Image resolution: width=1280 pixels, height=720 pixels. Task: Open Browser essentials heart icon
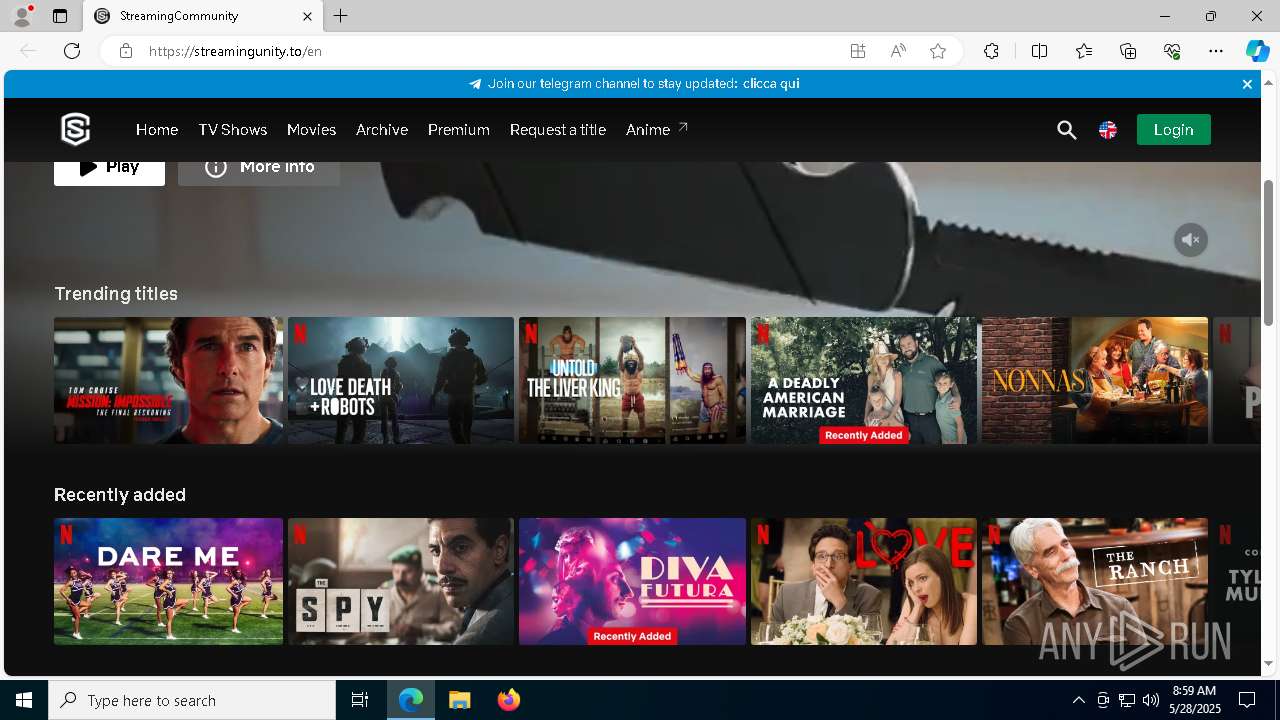coord(1172,51)
